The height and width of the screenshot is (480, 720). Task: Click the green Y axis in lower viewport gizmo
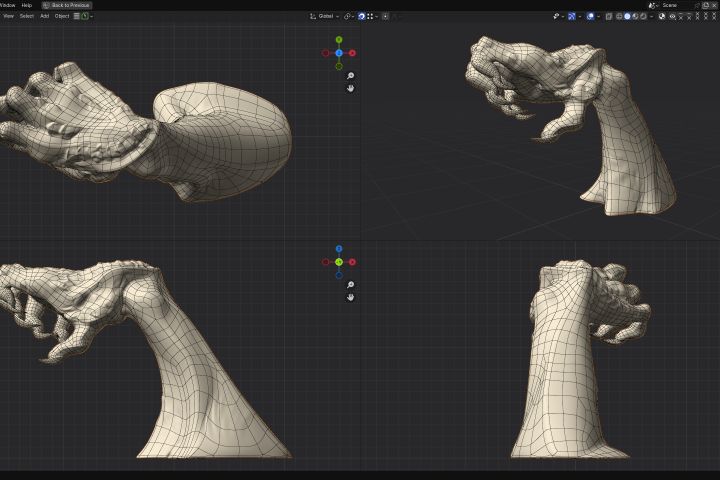(x=339, y=262)
